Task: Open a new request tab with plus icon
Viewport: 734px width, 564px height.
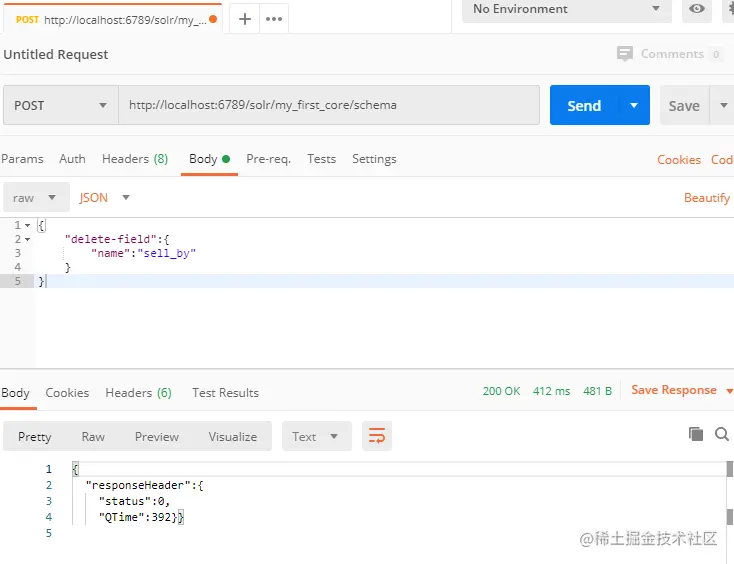Action: click(x=245, y=19)
